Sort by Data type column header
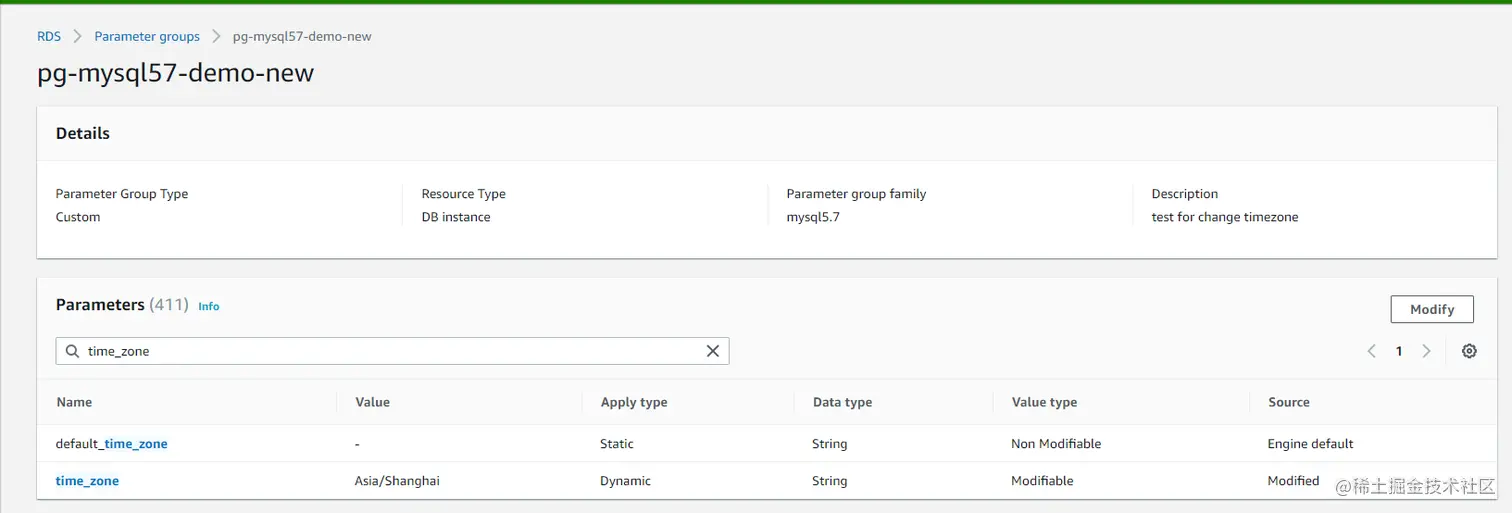Image resolution: width=1512 pixels, height=513 pixels. 842,402
